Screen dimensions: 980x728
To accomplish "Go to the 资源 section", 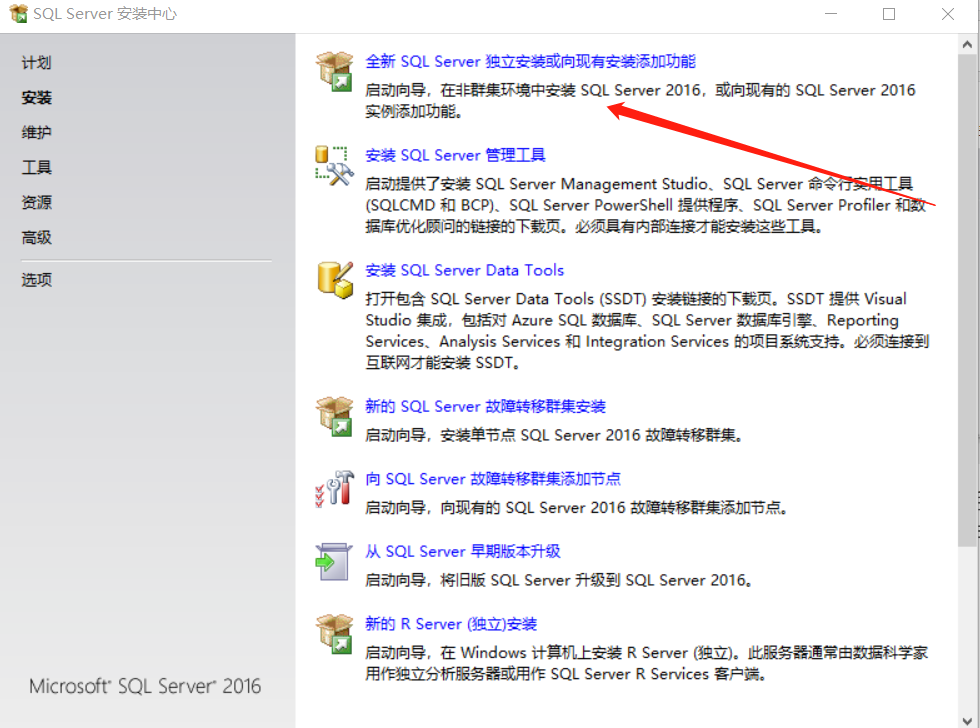I will point(36,202).
